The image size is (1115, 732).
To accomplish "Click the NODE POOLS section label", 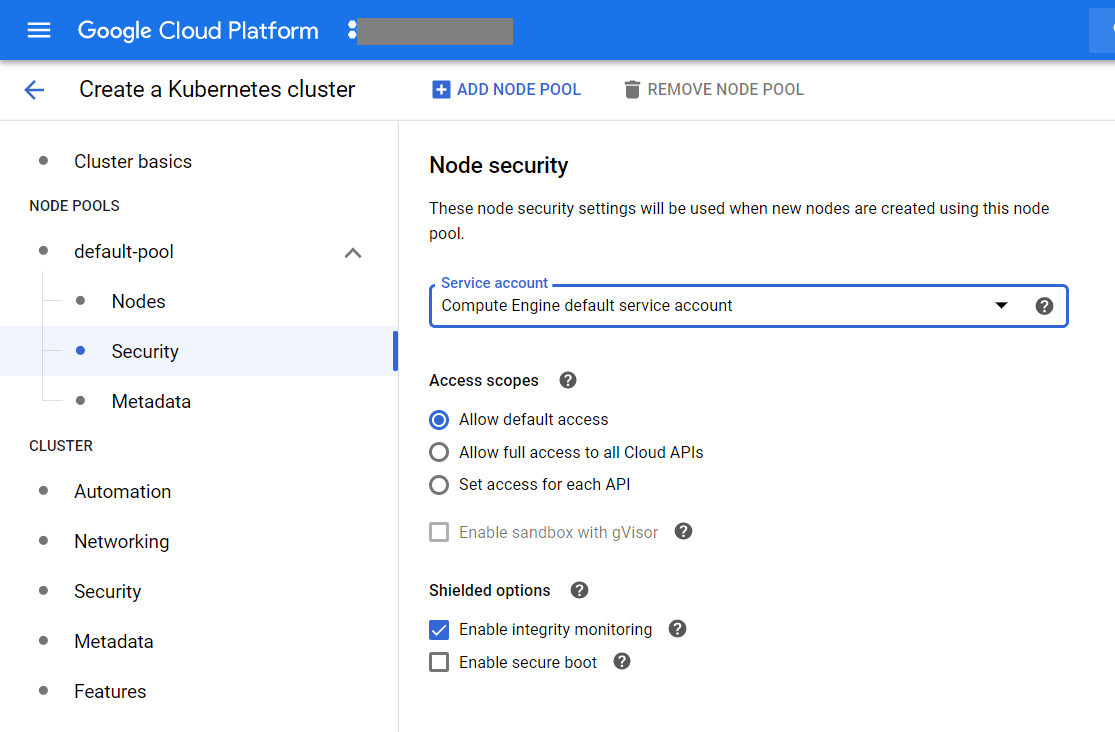I will (x=74, y=206).
